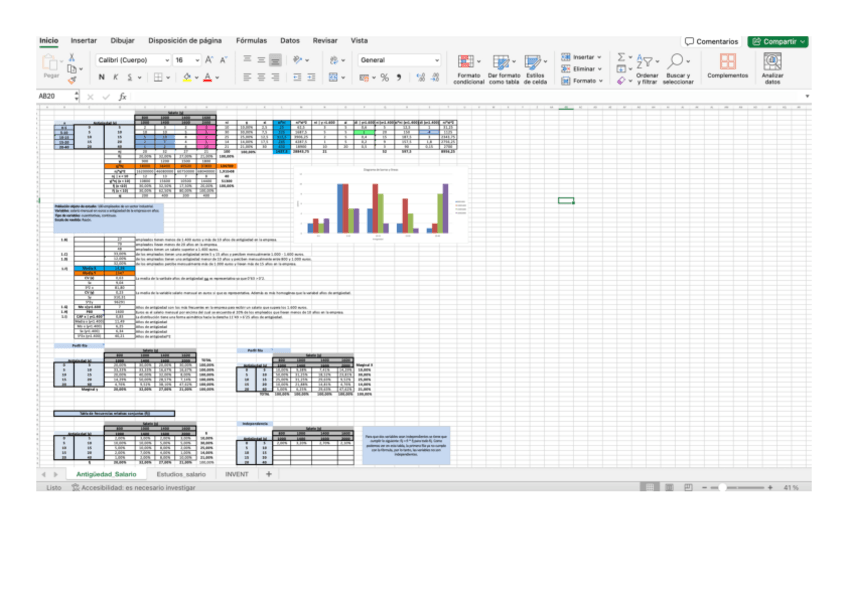Expand the formula bar with the arrow

pos(807,96)
